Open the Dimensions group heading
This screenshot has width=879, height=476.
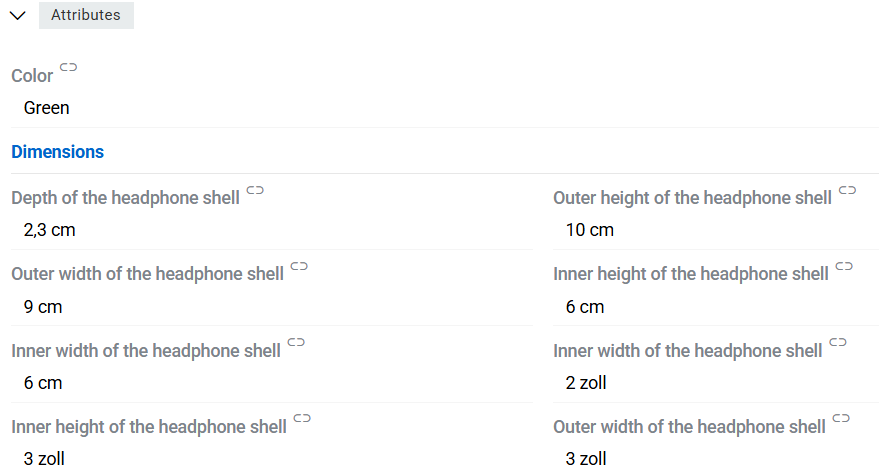(x=58, y=152)
